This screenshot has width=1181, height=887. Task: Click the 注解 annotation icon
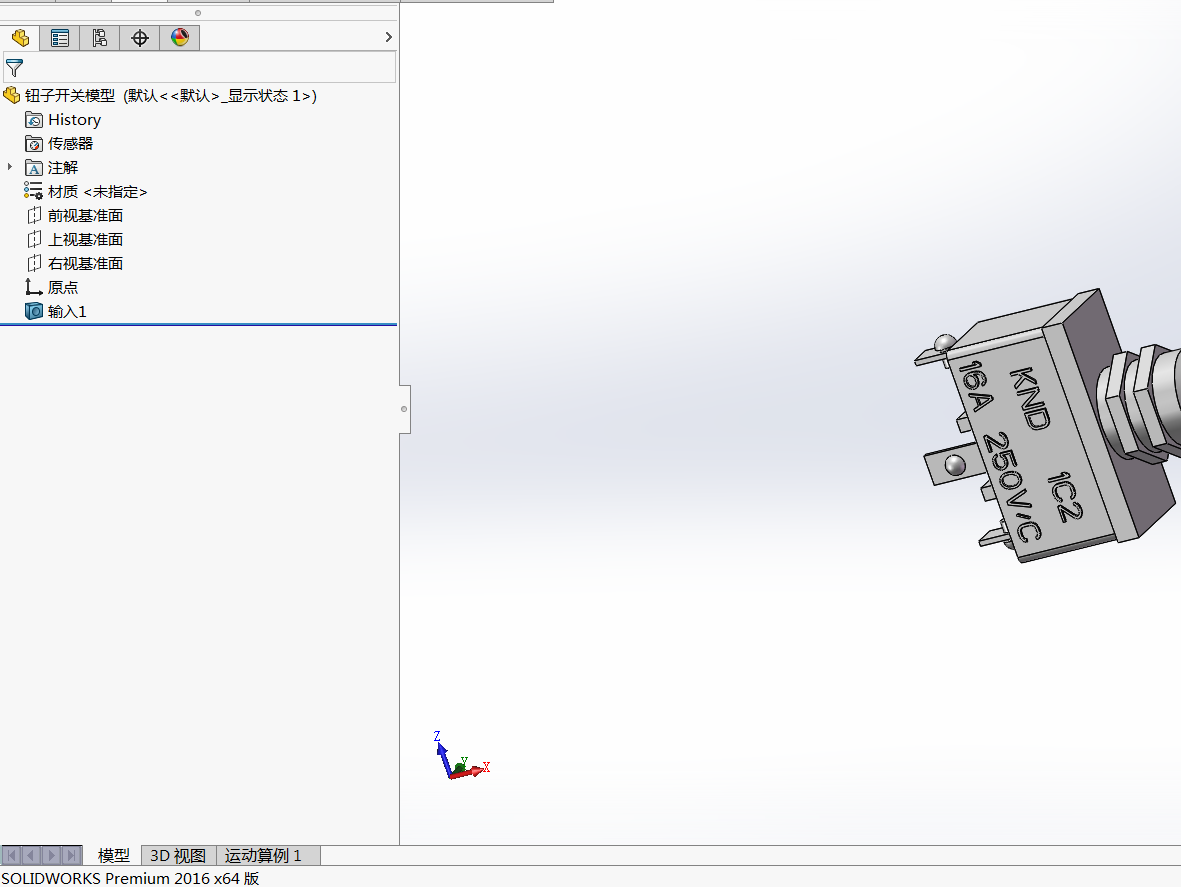click(x=34, y=168)
